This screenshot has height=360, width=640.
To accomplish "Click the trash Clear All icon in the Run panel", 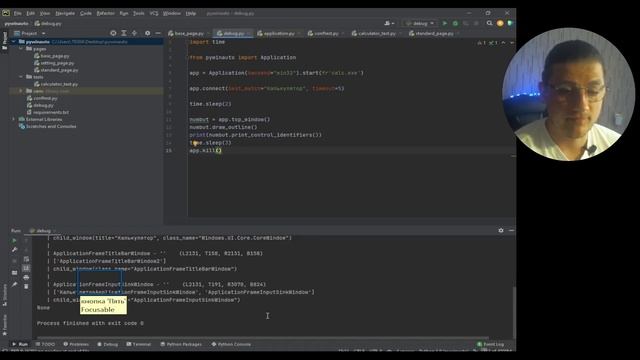I will tap(26, 287).
